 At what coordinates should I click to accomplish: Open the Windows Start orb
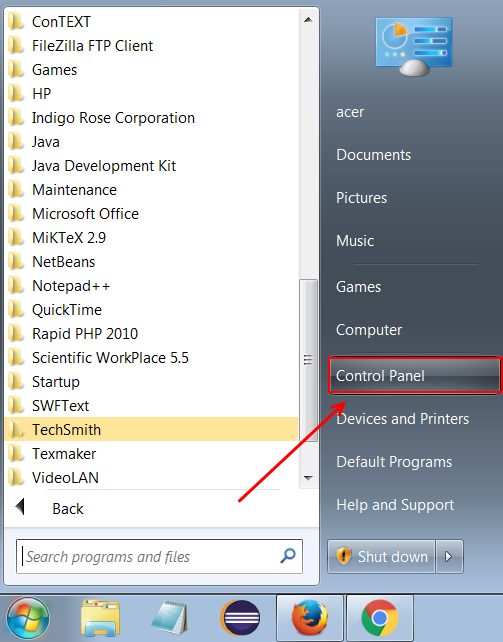[x=28, y=618]
